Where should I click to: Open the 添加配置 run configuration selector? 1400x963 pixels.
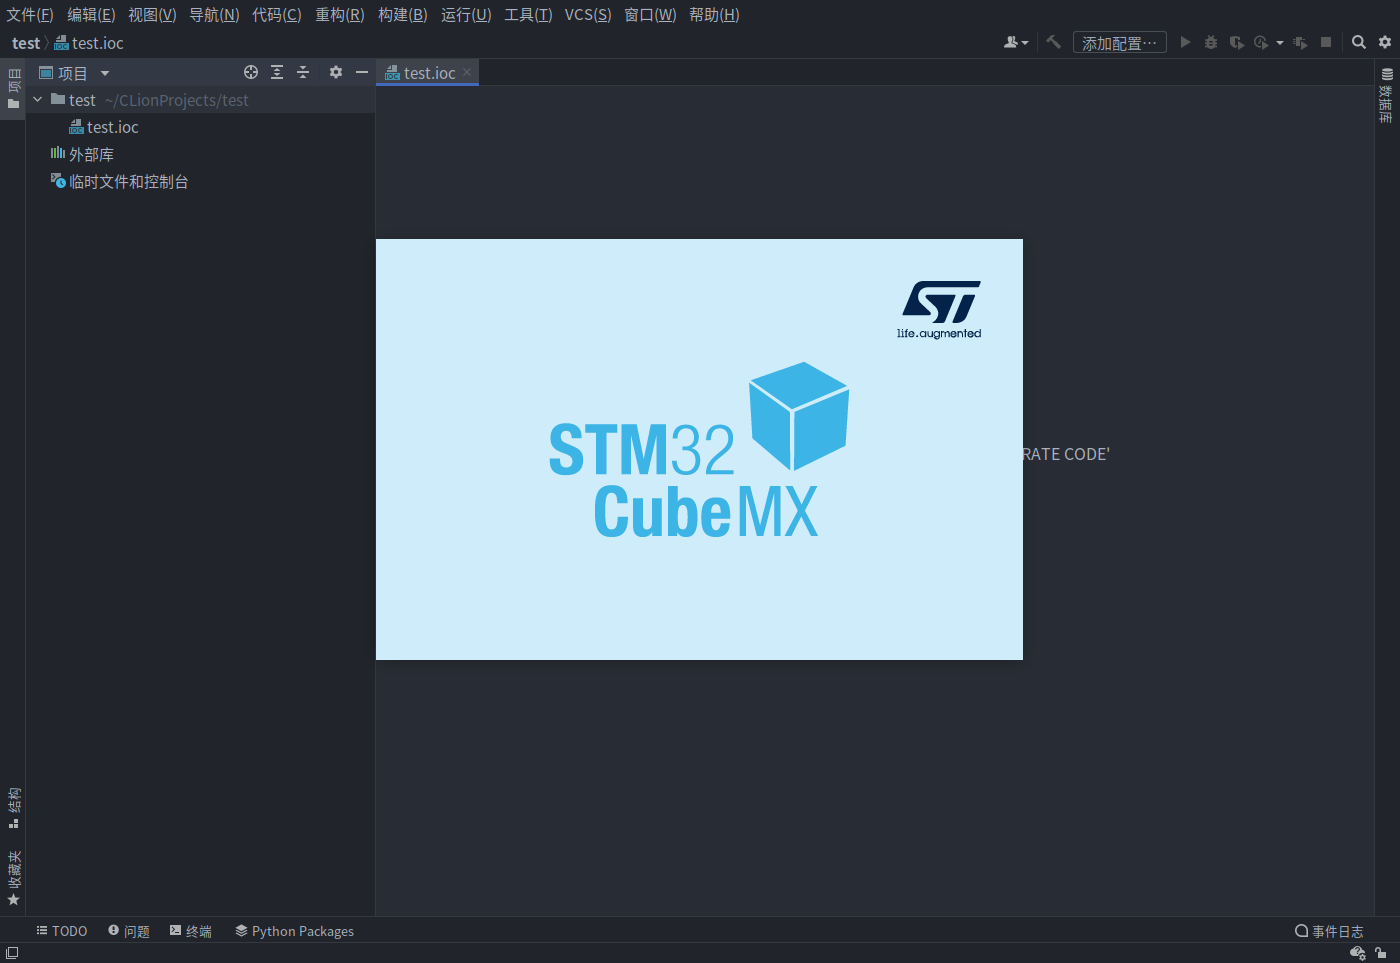click(x=1119, y=42)
